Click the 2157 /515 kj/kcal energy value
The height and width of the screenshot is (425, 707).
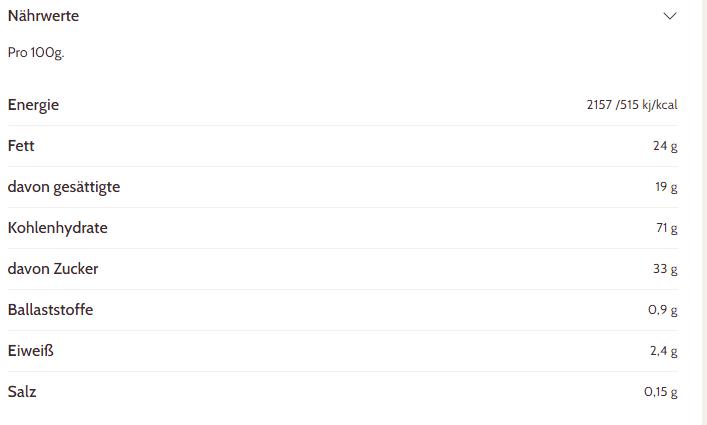pos(632,105)
